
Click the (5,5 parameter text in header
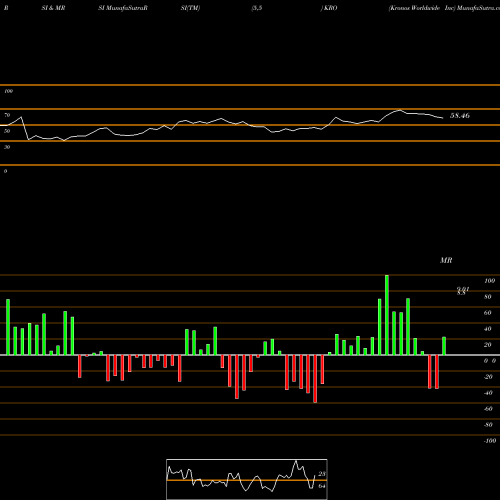coord(257,8)
